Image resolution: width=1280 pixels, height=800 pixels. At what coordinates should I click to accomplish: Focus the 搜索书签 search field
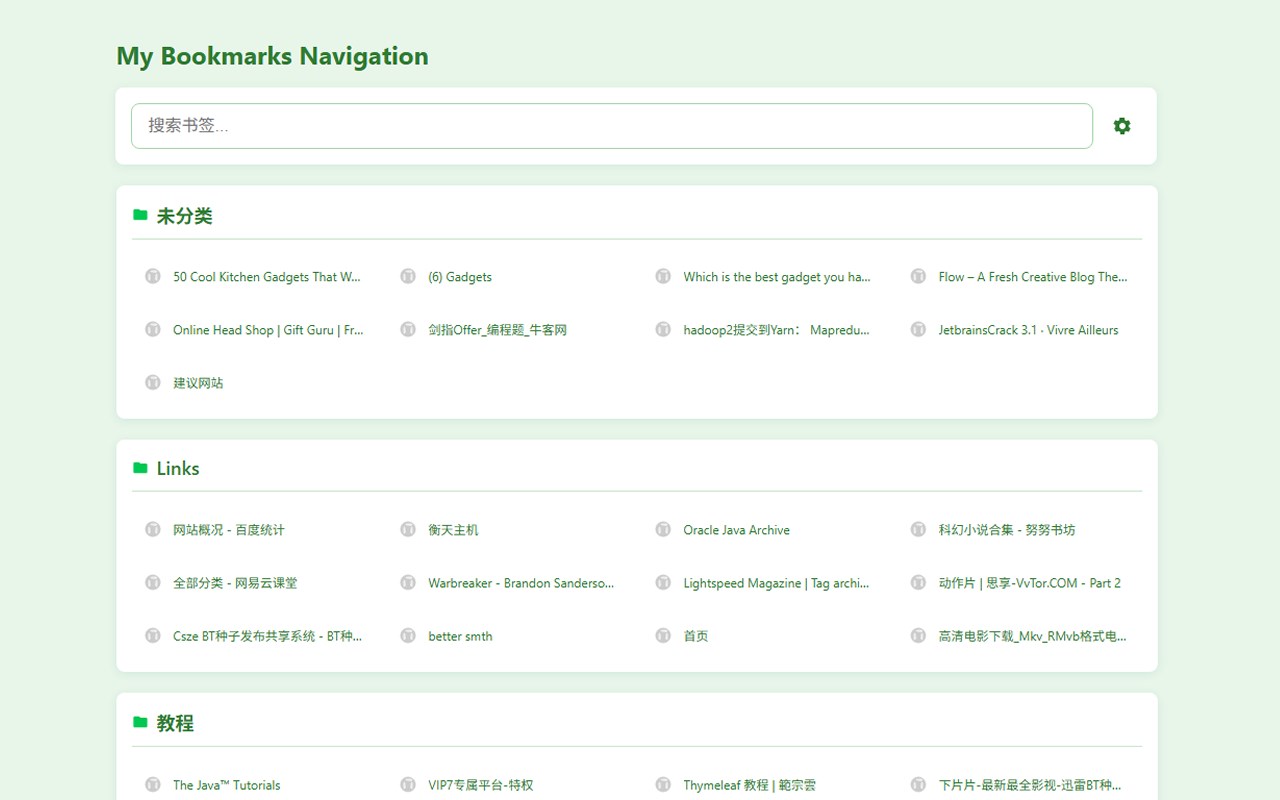[x=611, y=126]
